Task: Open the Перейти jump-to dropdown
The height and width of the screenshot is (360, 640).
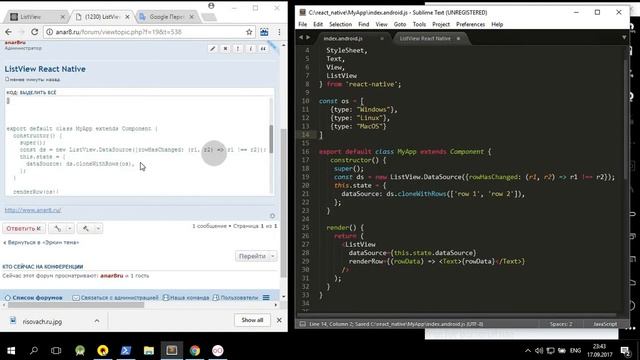Action: pos(256,256)
